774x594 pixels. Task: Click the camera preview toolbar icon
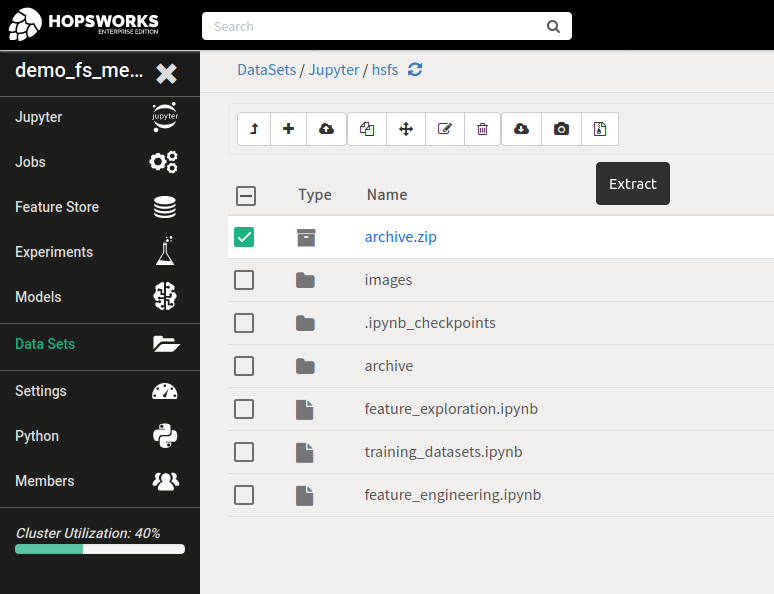561,129
